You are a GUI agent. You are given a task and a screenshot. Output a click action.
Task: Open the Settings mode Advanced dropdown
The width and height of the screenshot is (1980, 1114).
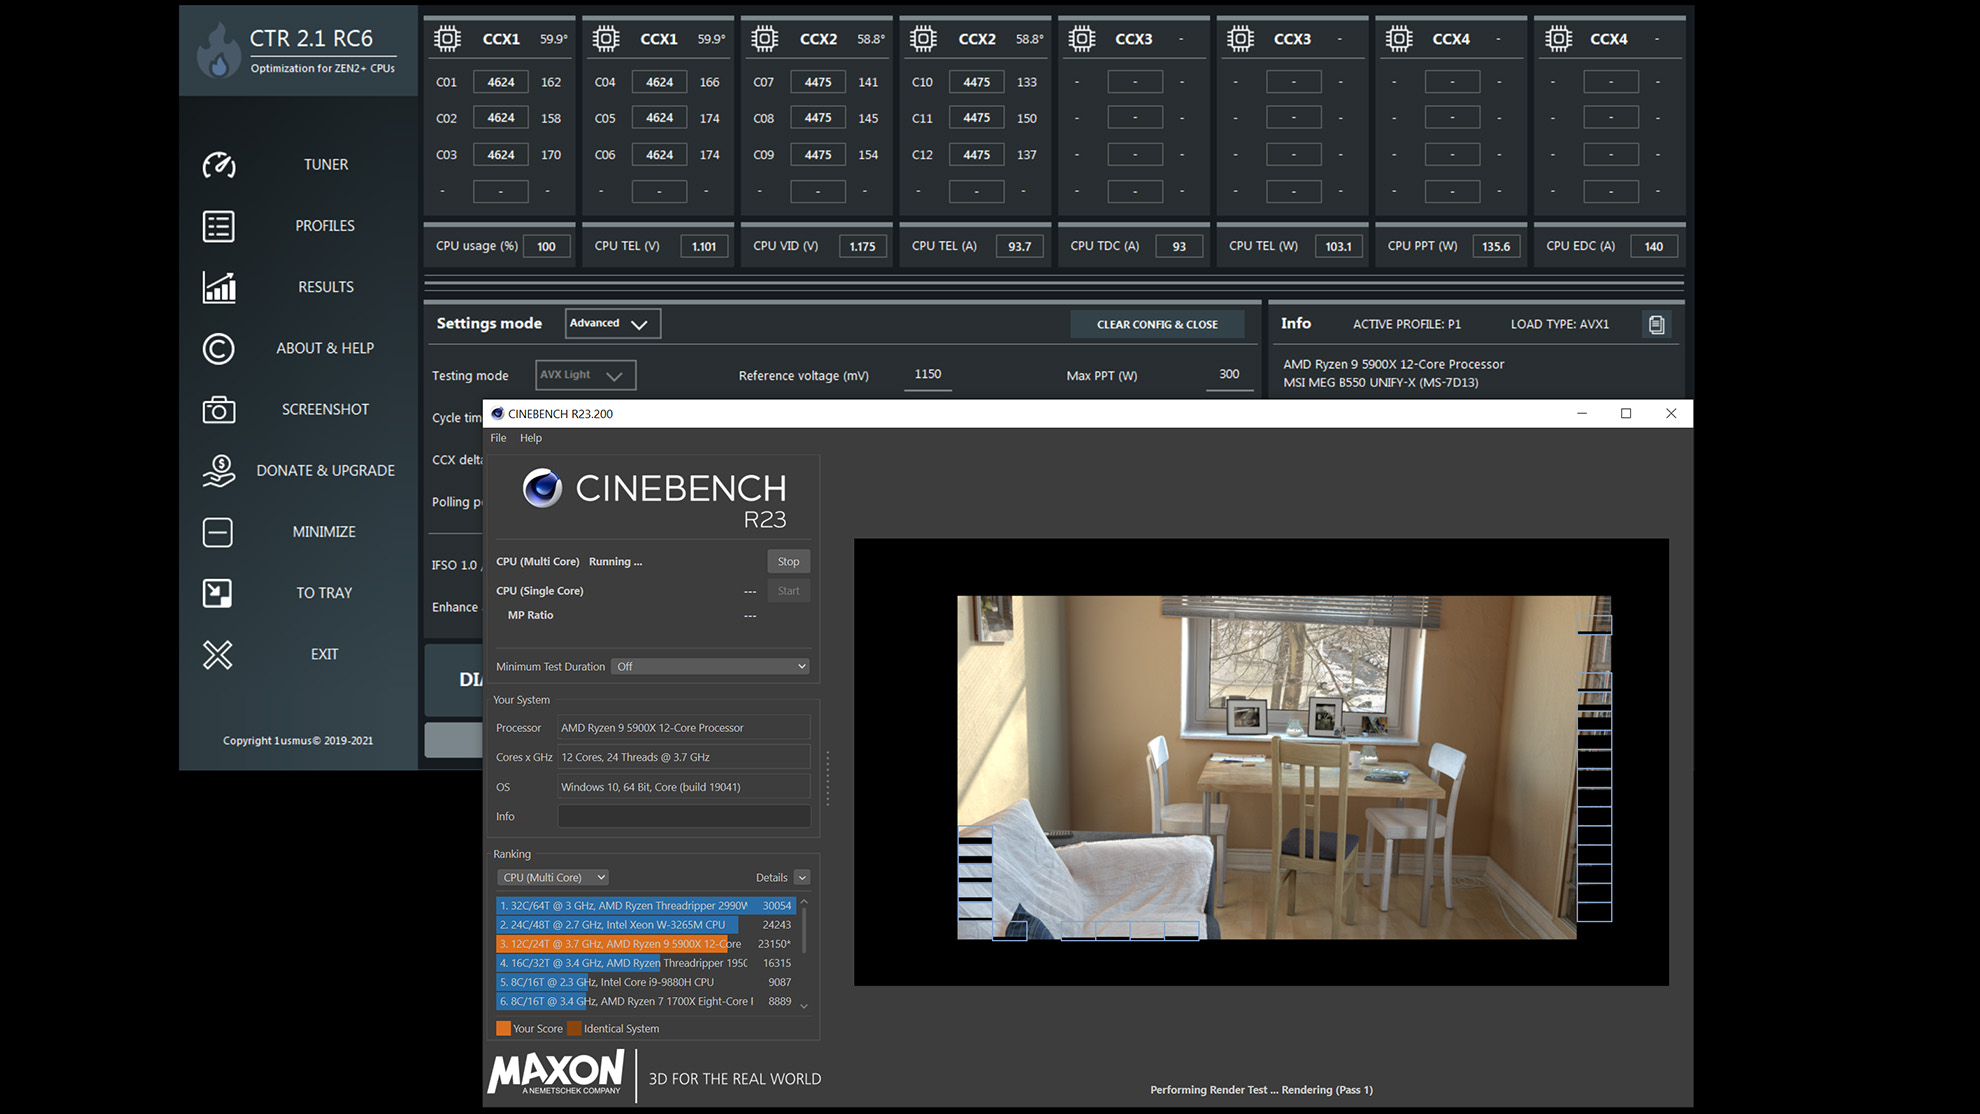tap(612, 323)
